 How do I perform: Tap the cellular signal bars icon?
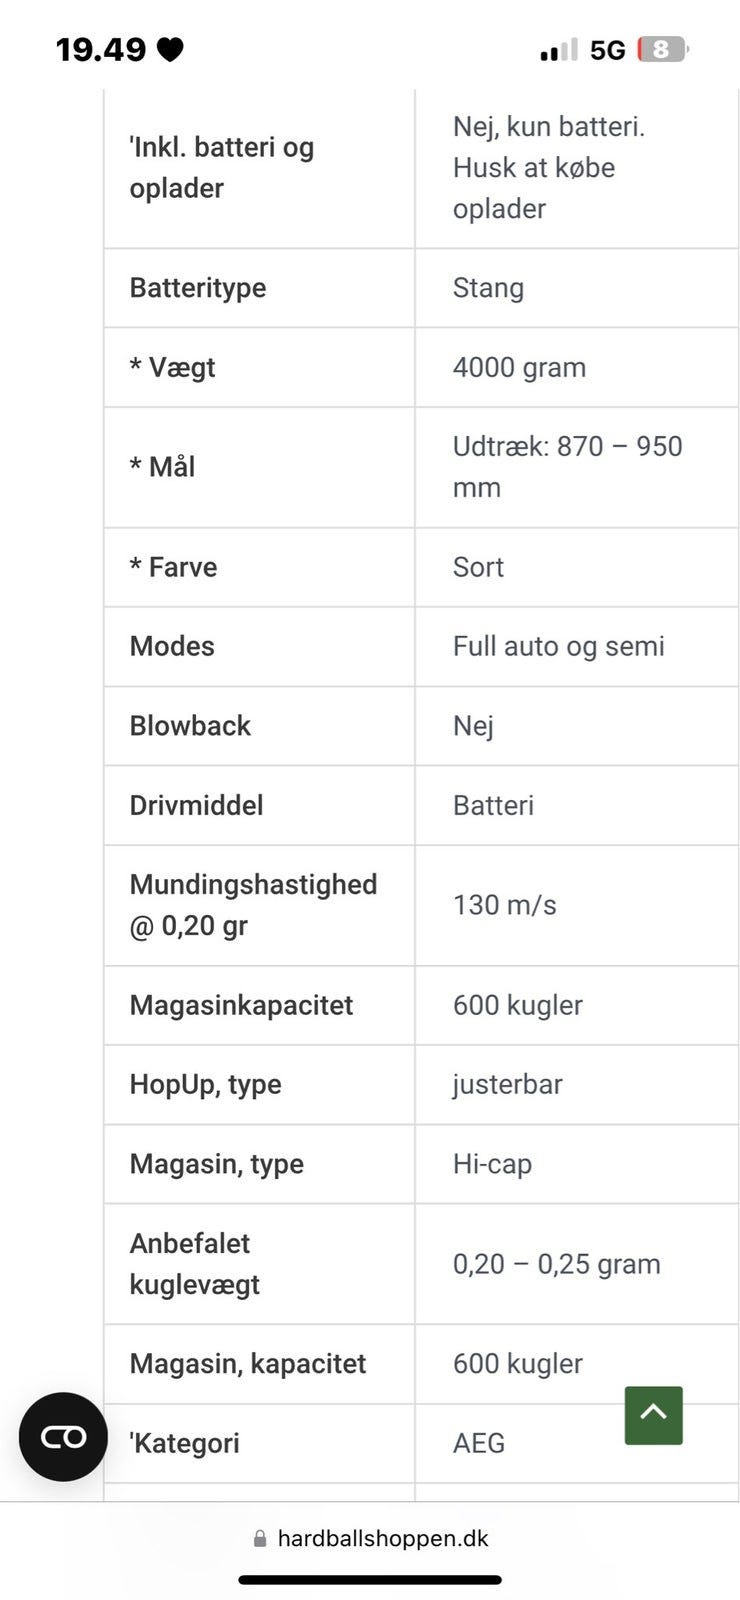click(x=558, y=50)
